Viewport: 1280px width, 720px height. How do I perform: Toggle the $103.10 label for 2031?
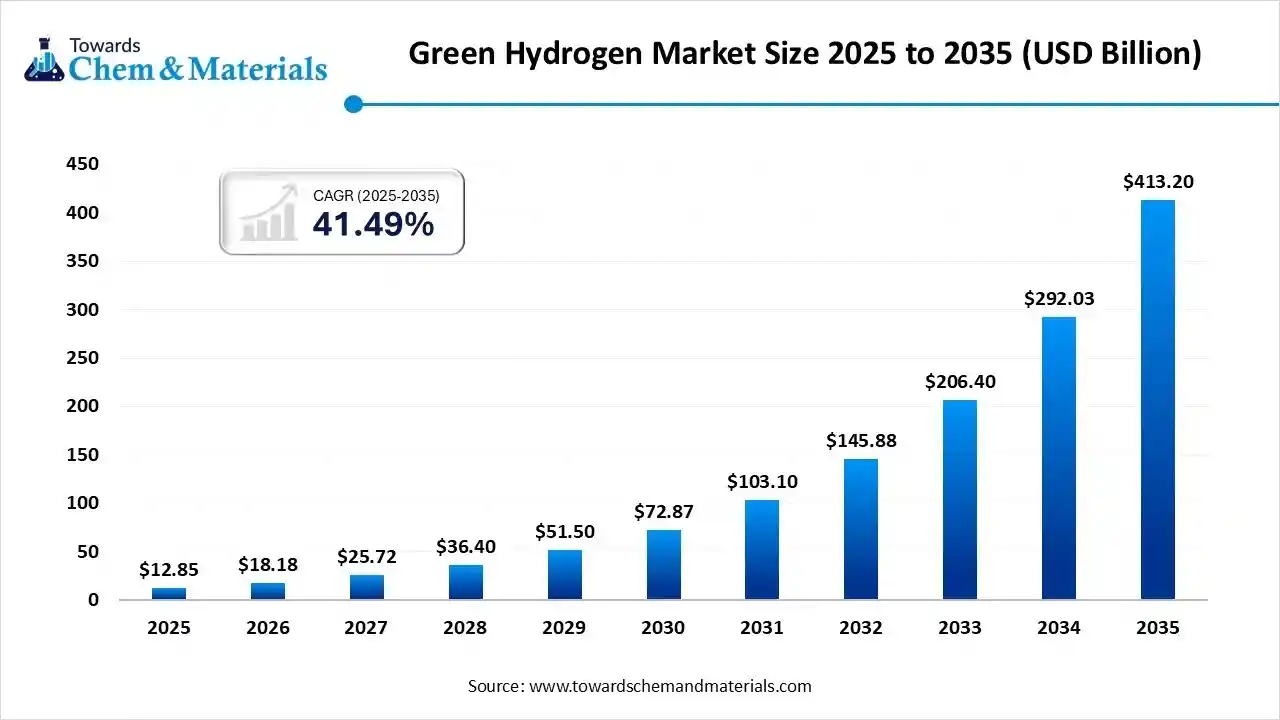pyautogui.click(x=762, y=481)
